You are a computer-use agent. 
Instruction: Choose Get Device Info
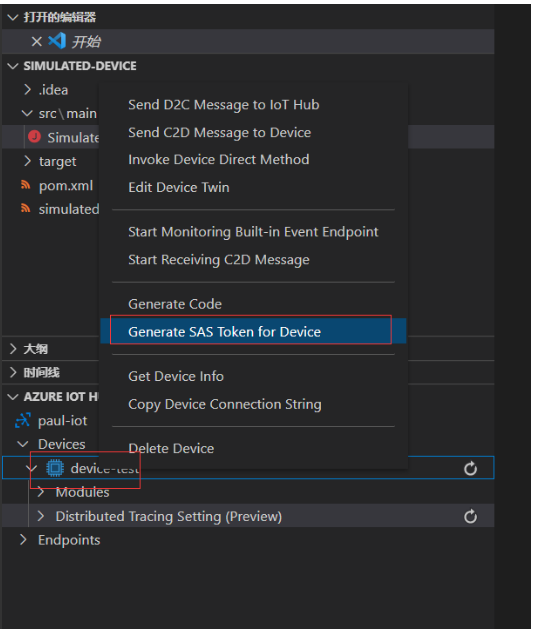tap(176, 376)
